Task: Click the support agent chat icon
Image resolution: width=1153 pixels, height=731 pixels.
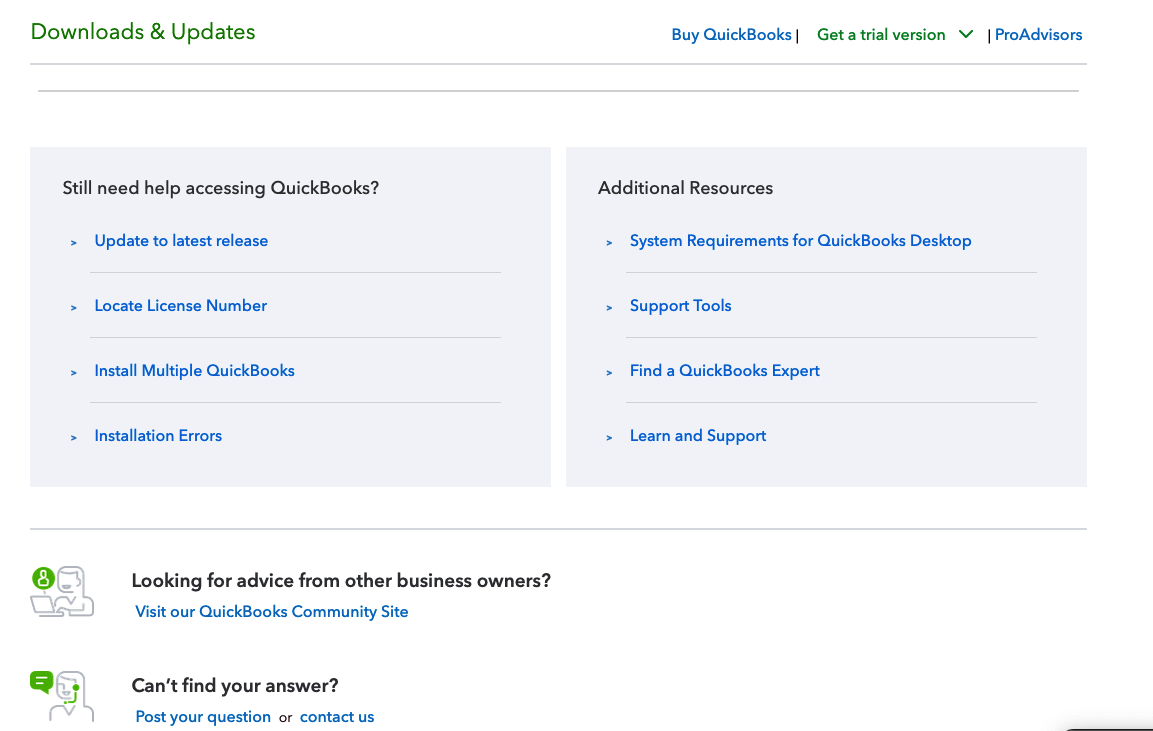Action: click(x=62, y=696)
